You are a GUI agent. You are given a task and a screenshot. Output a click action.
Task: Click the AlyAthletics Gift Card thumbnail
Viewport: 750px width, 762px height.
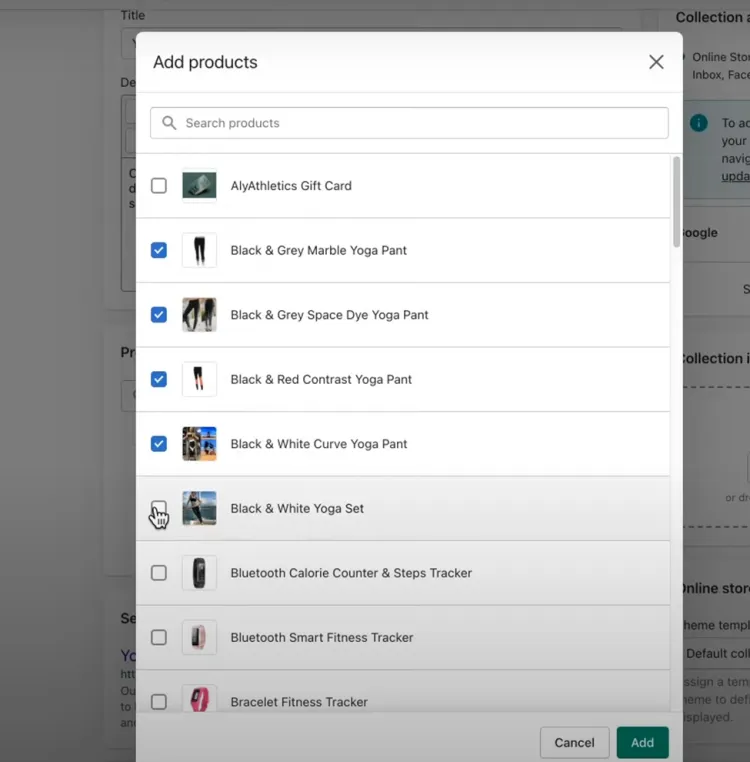[x=199, y=186]
